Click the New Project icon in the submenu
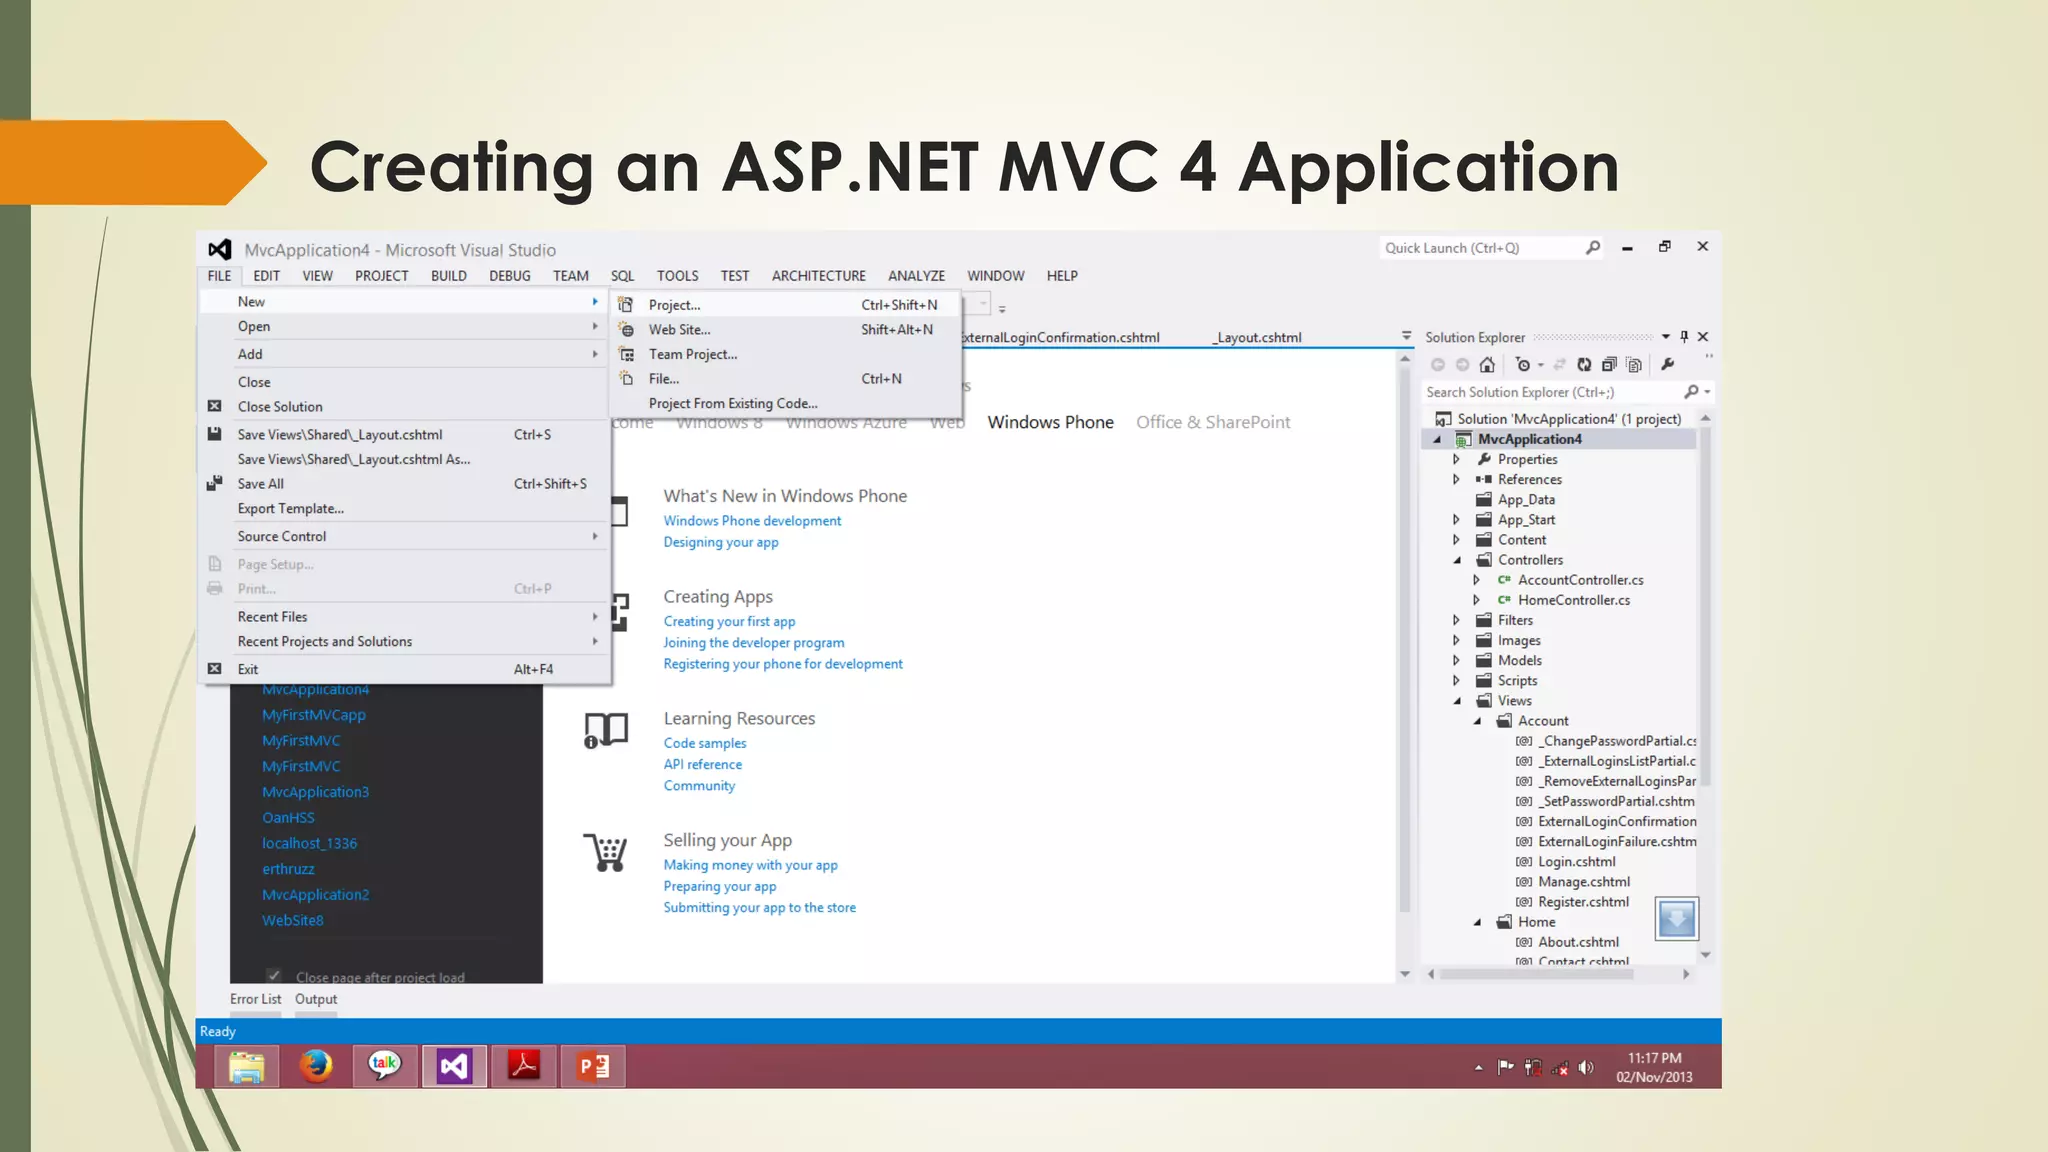Image resolution: width=2048 pixels, height=1152 pixels. coord(626,305)
